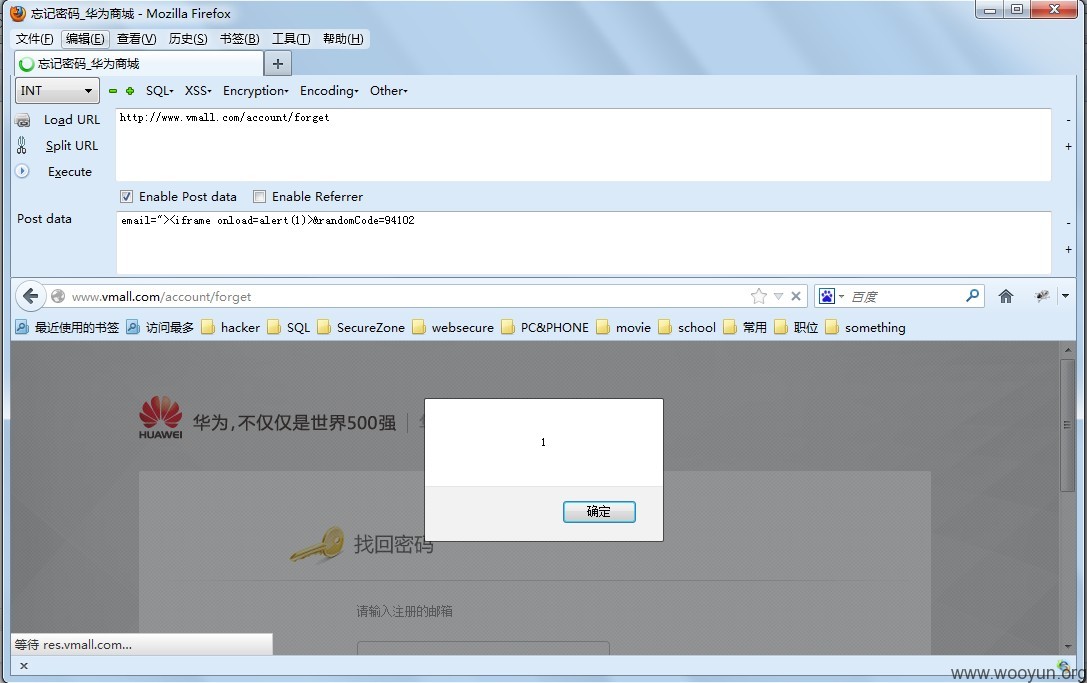Open the address bar history dropdown arrow

coord(779,297)
